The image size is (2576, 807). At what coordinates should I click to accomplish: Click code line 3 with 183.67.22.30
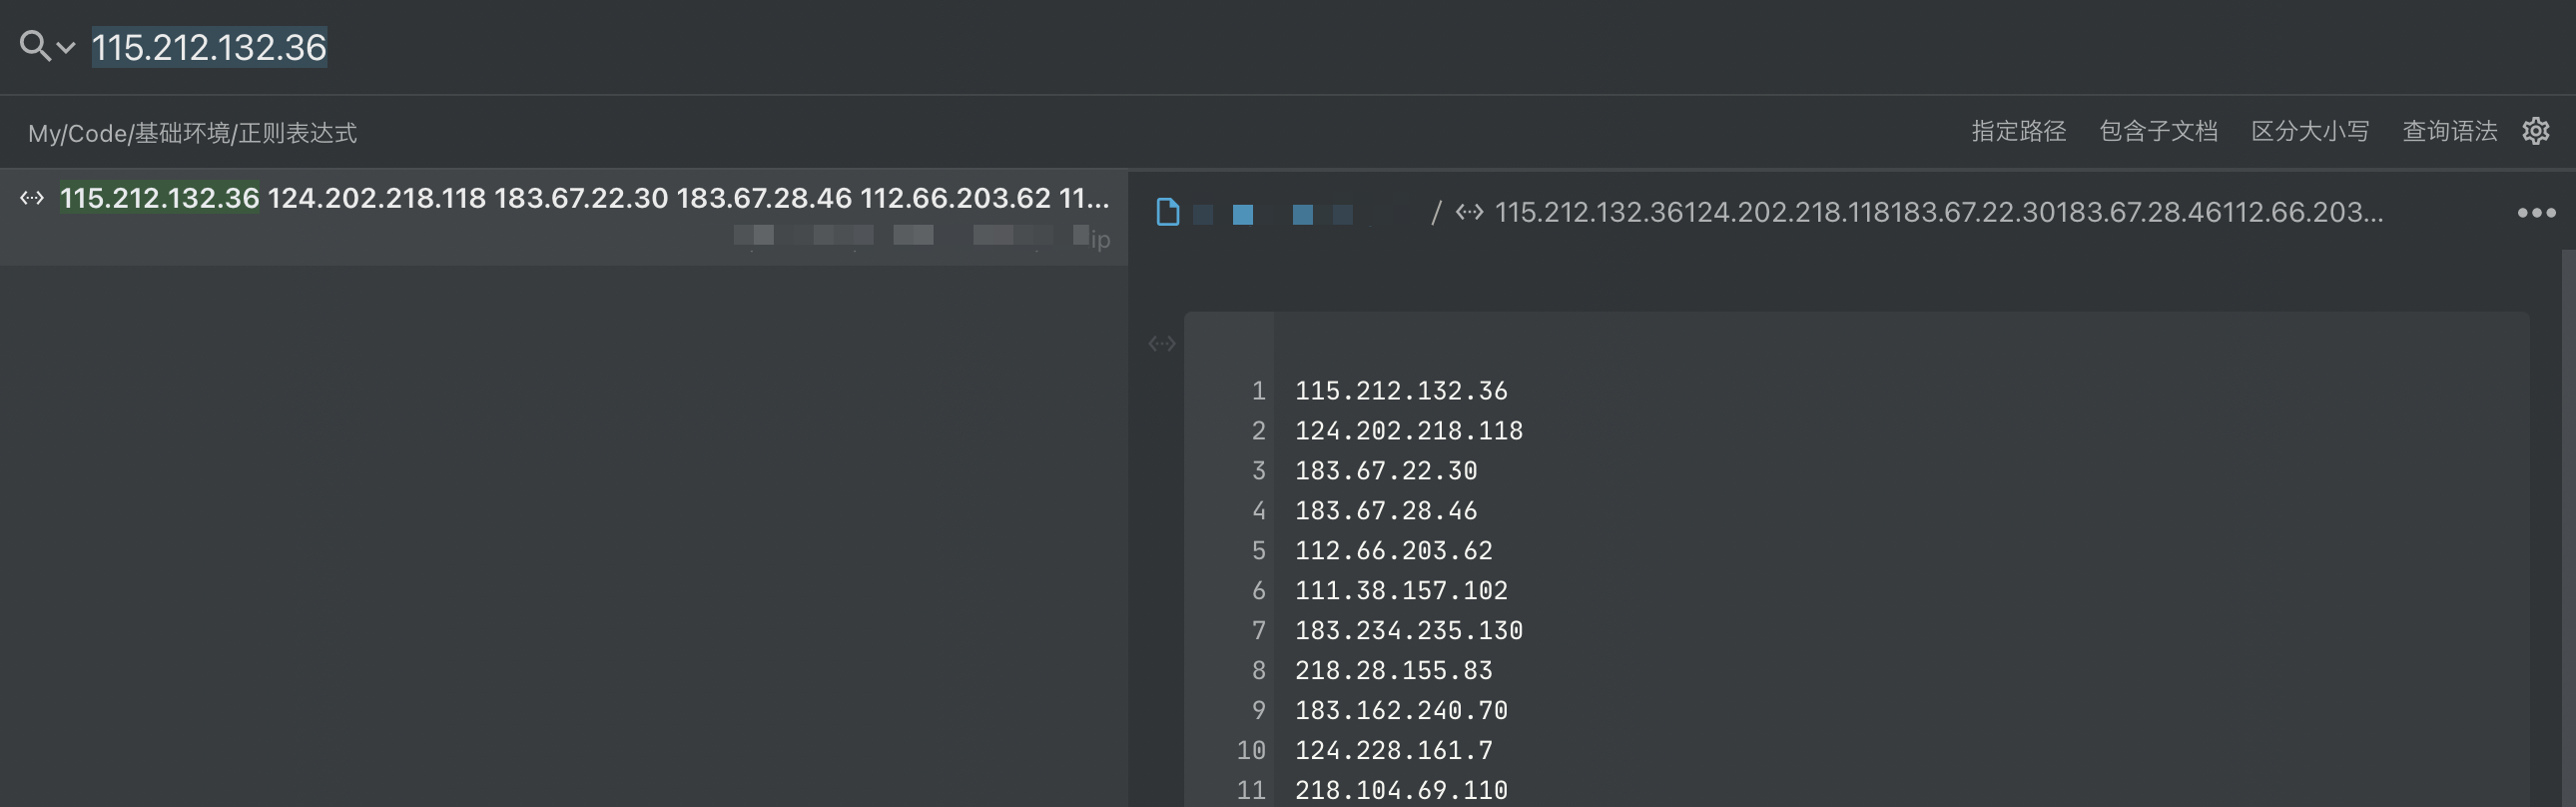[1386, 470]
